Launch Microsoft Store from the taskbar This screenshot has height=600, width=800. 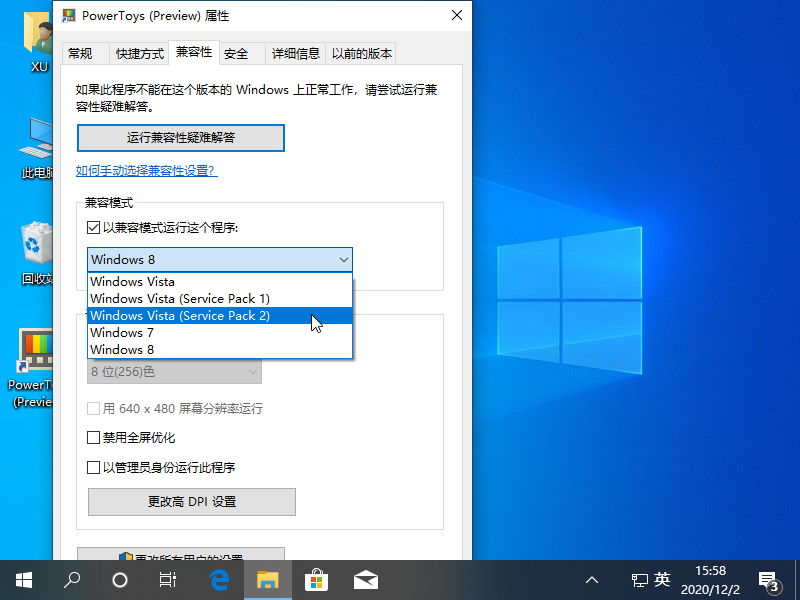(316, 579)
